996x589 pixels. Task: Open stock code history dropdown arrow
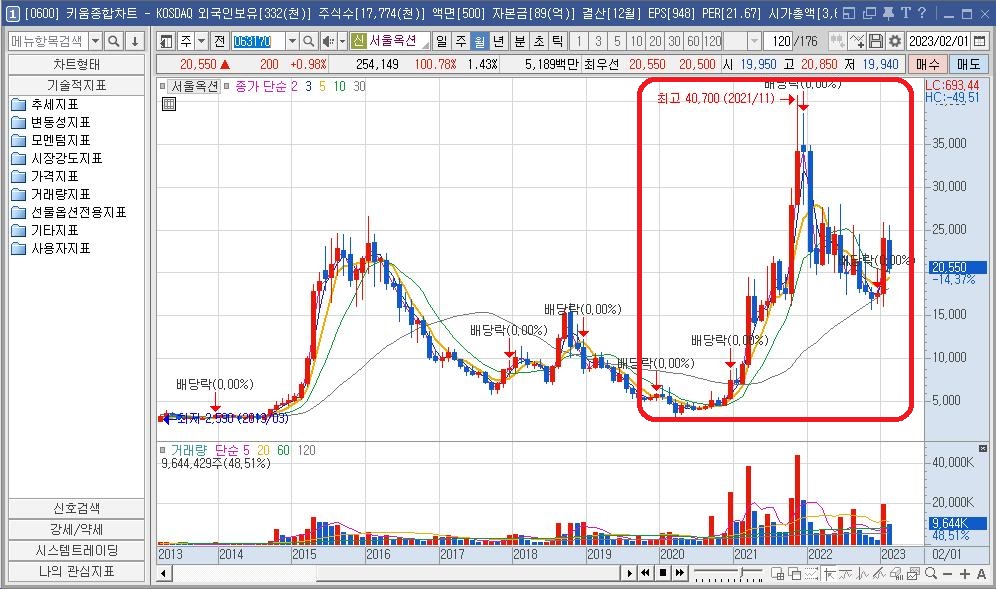tap(292, 42)
